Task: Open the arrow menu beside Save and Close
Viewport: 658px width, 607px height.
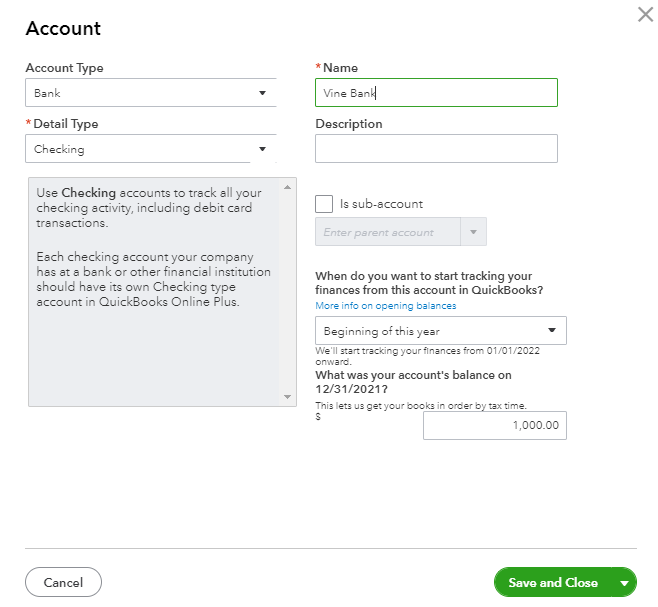Action: point(625,582)
